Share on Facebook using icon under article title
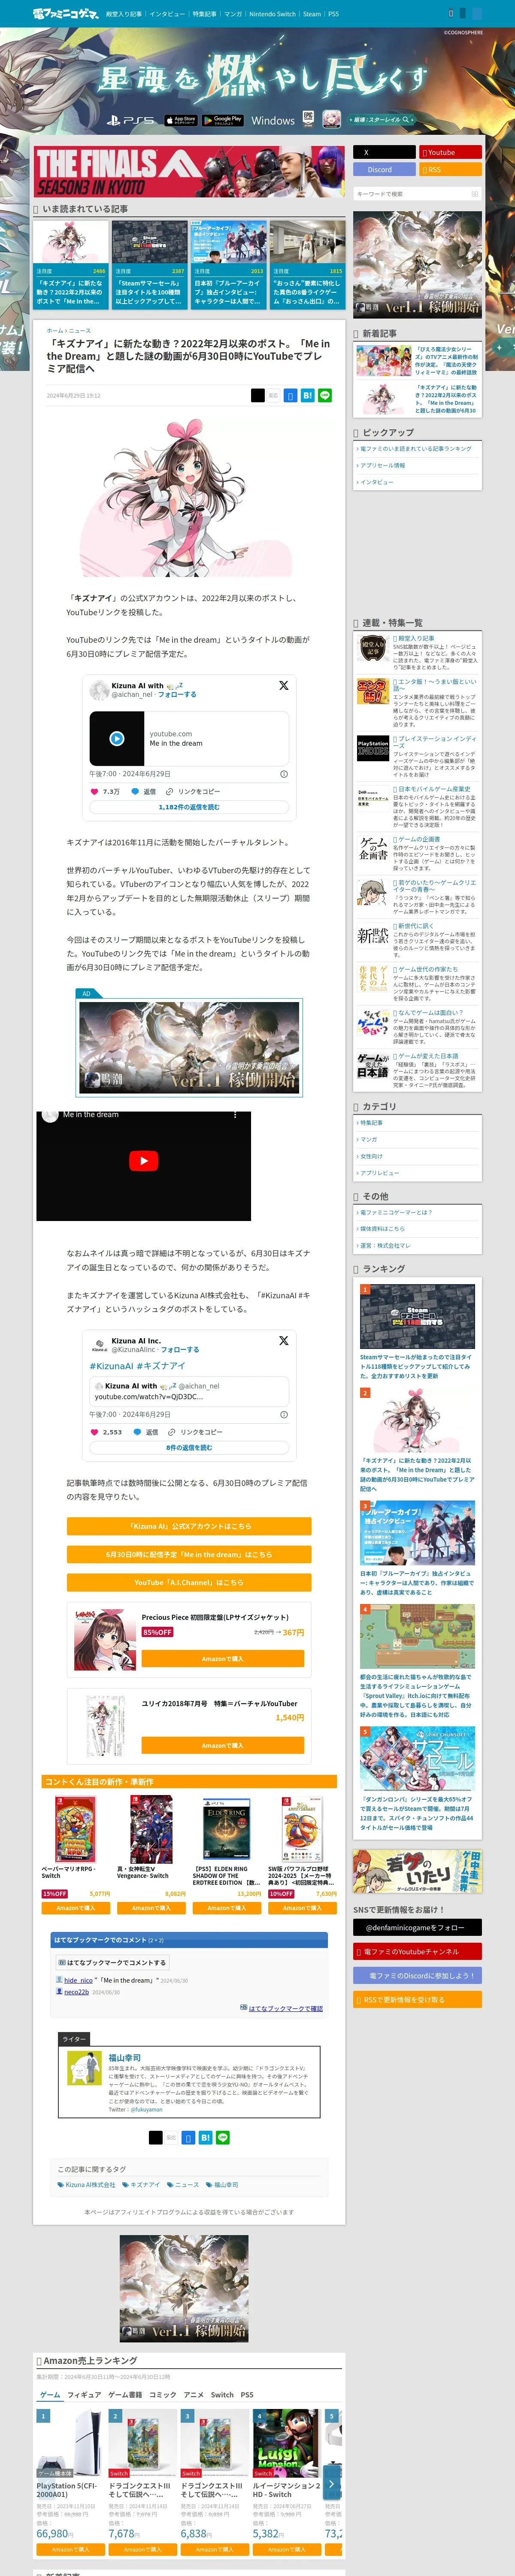This screenshot has height=2576, width=515. click(x=290, y=395)
